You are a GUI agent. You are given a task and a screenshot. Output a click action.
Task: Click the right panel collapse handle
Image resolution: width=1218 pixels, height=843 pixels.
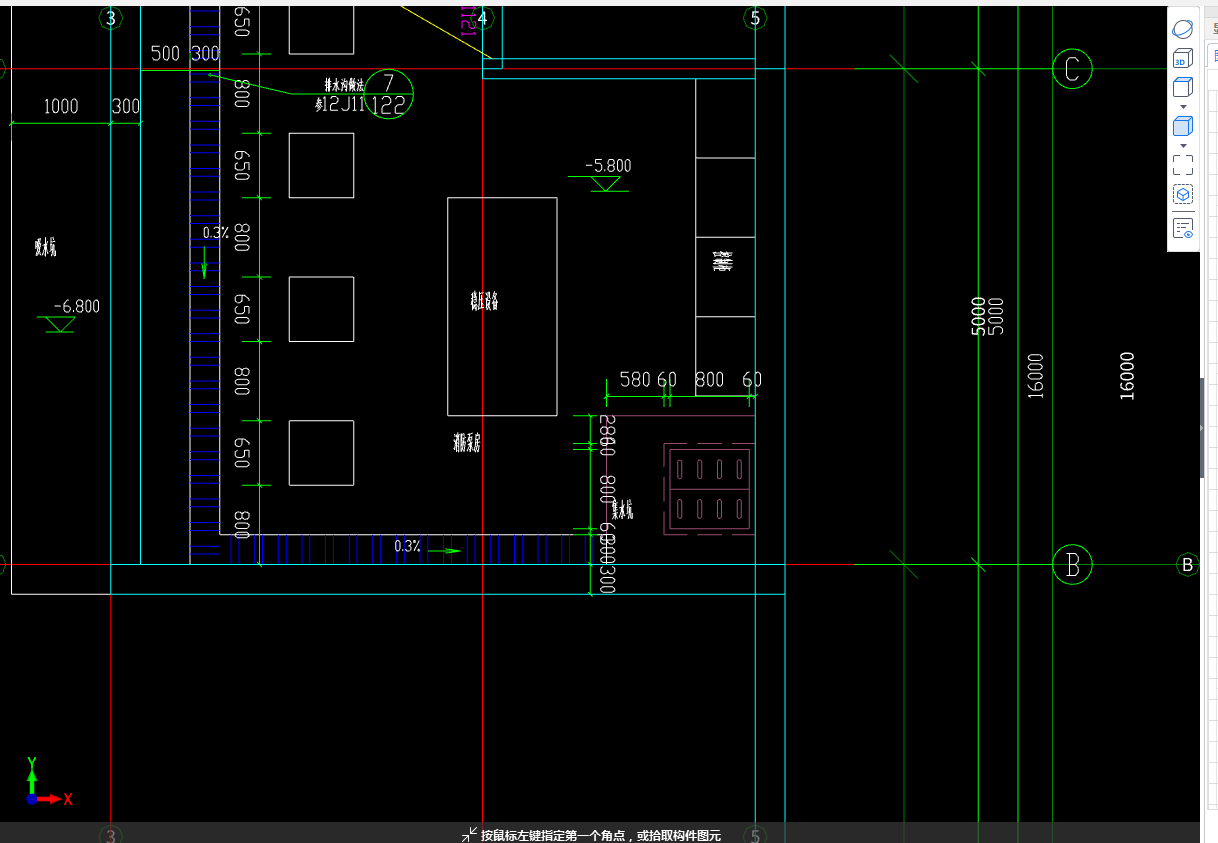click(x=1201, y=427)
